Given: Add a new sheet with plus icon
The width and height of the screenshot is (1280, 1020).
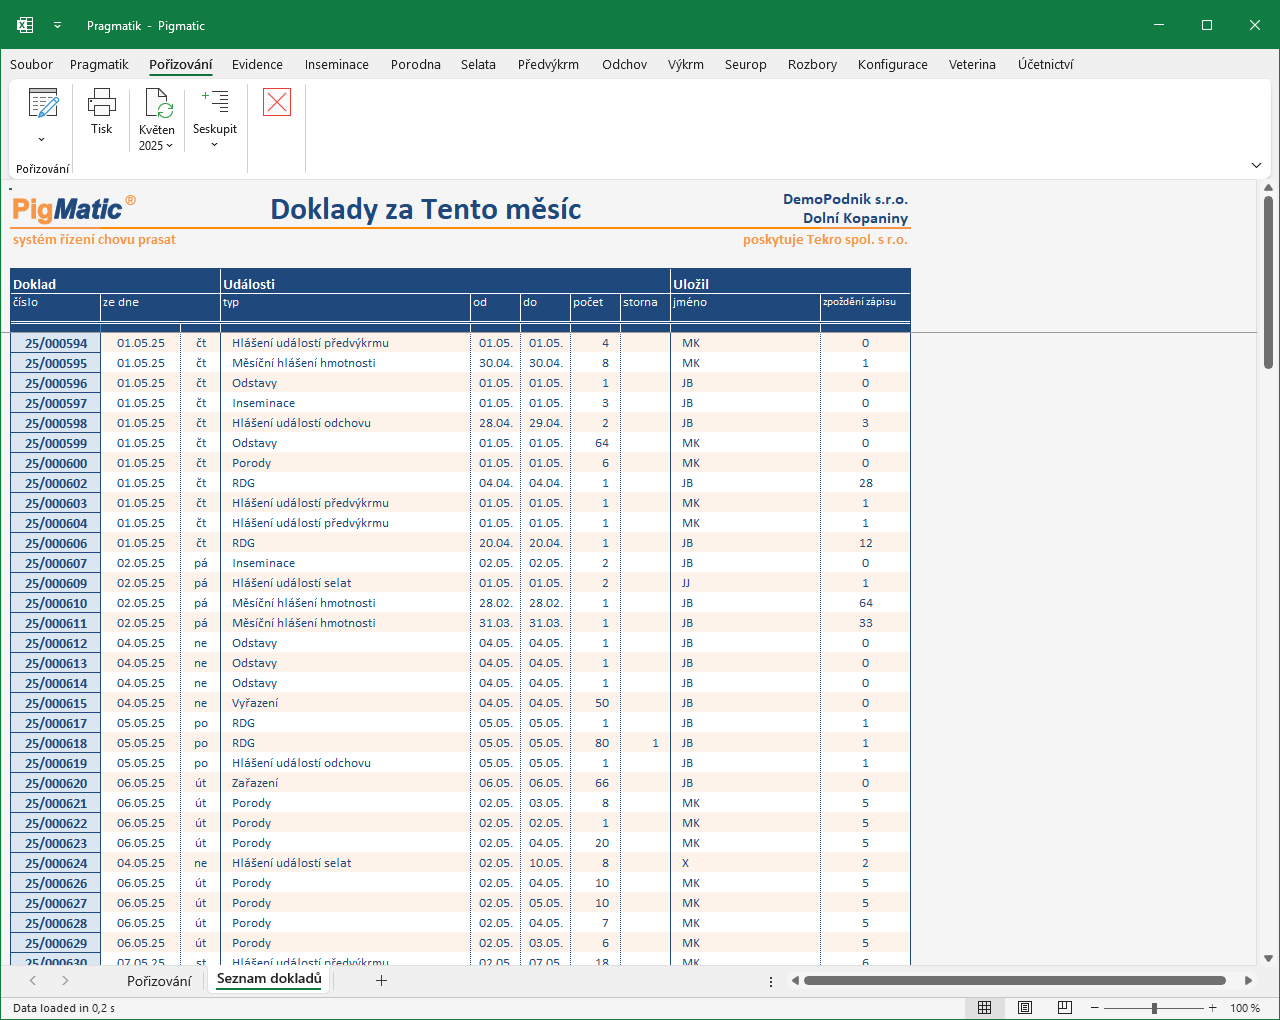Looking at the screenshot, I should click(x=381, y=981).
